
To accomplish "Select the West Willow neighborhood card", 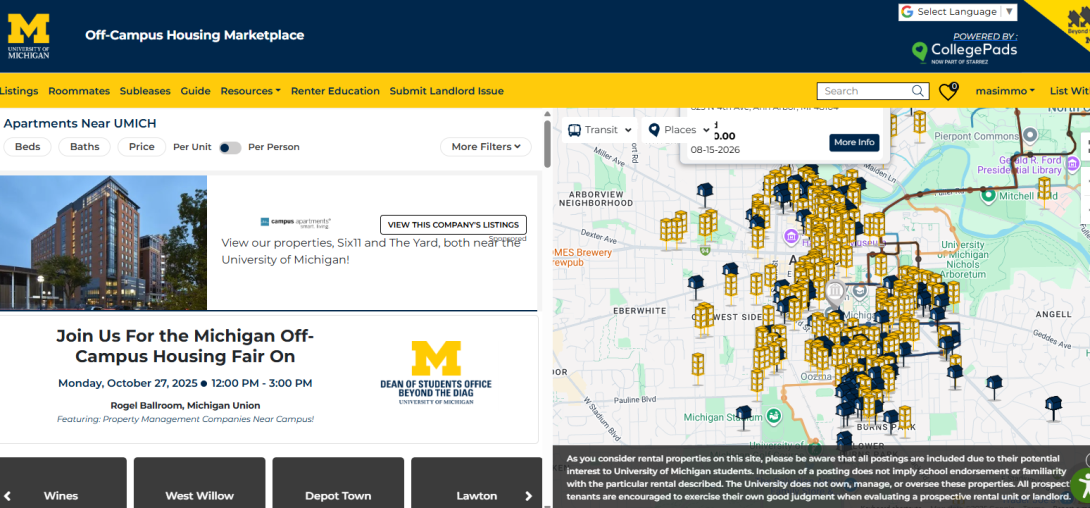I will pos(200,482).
